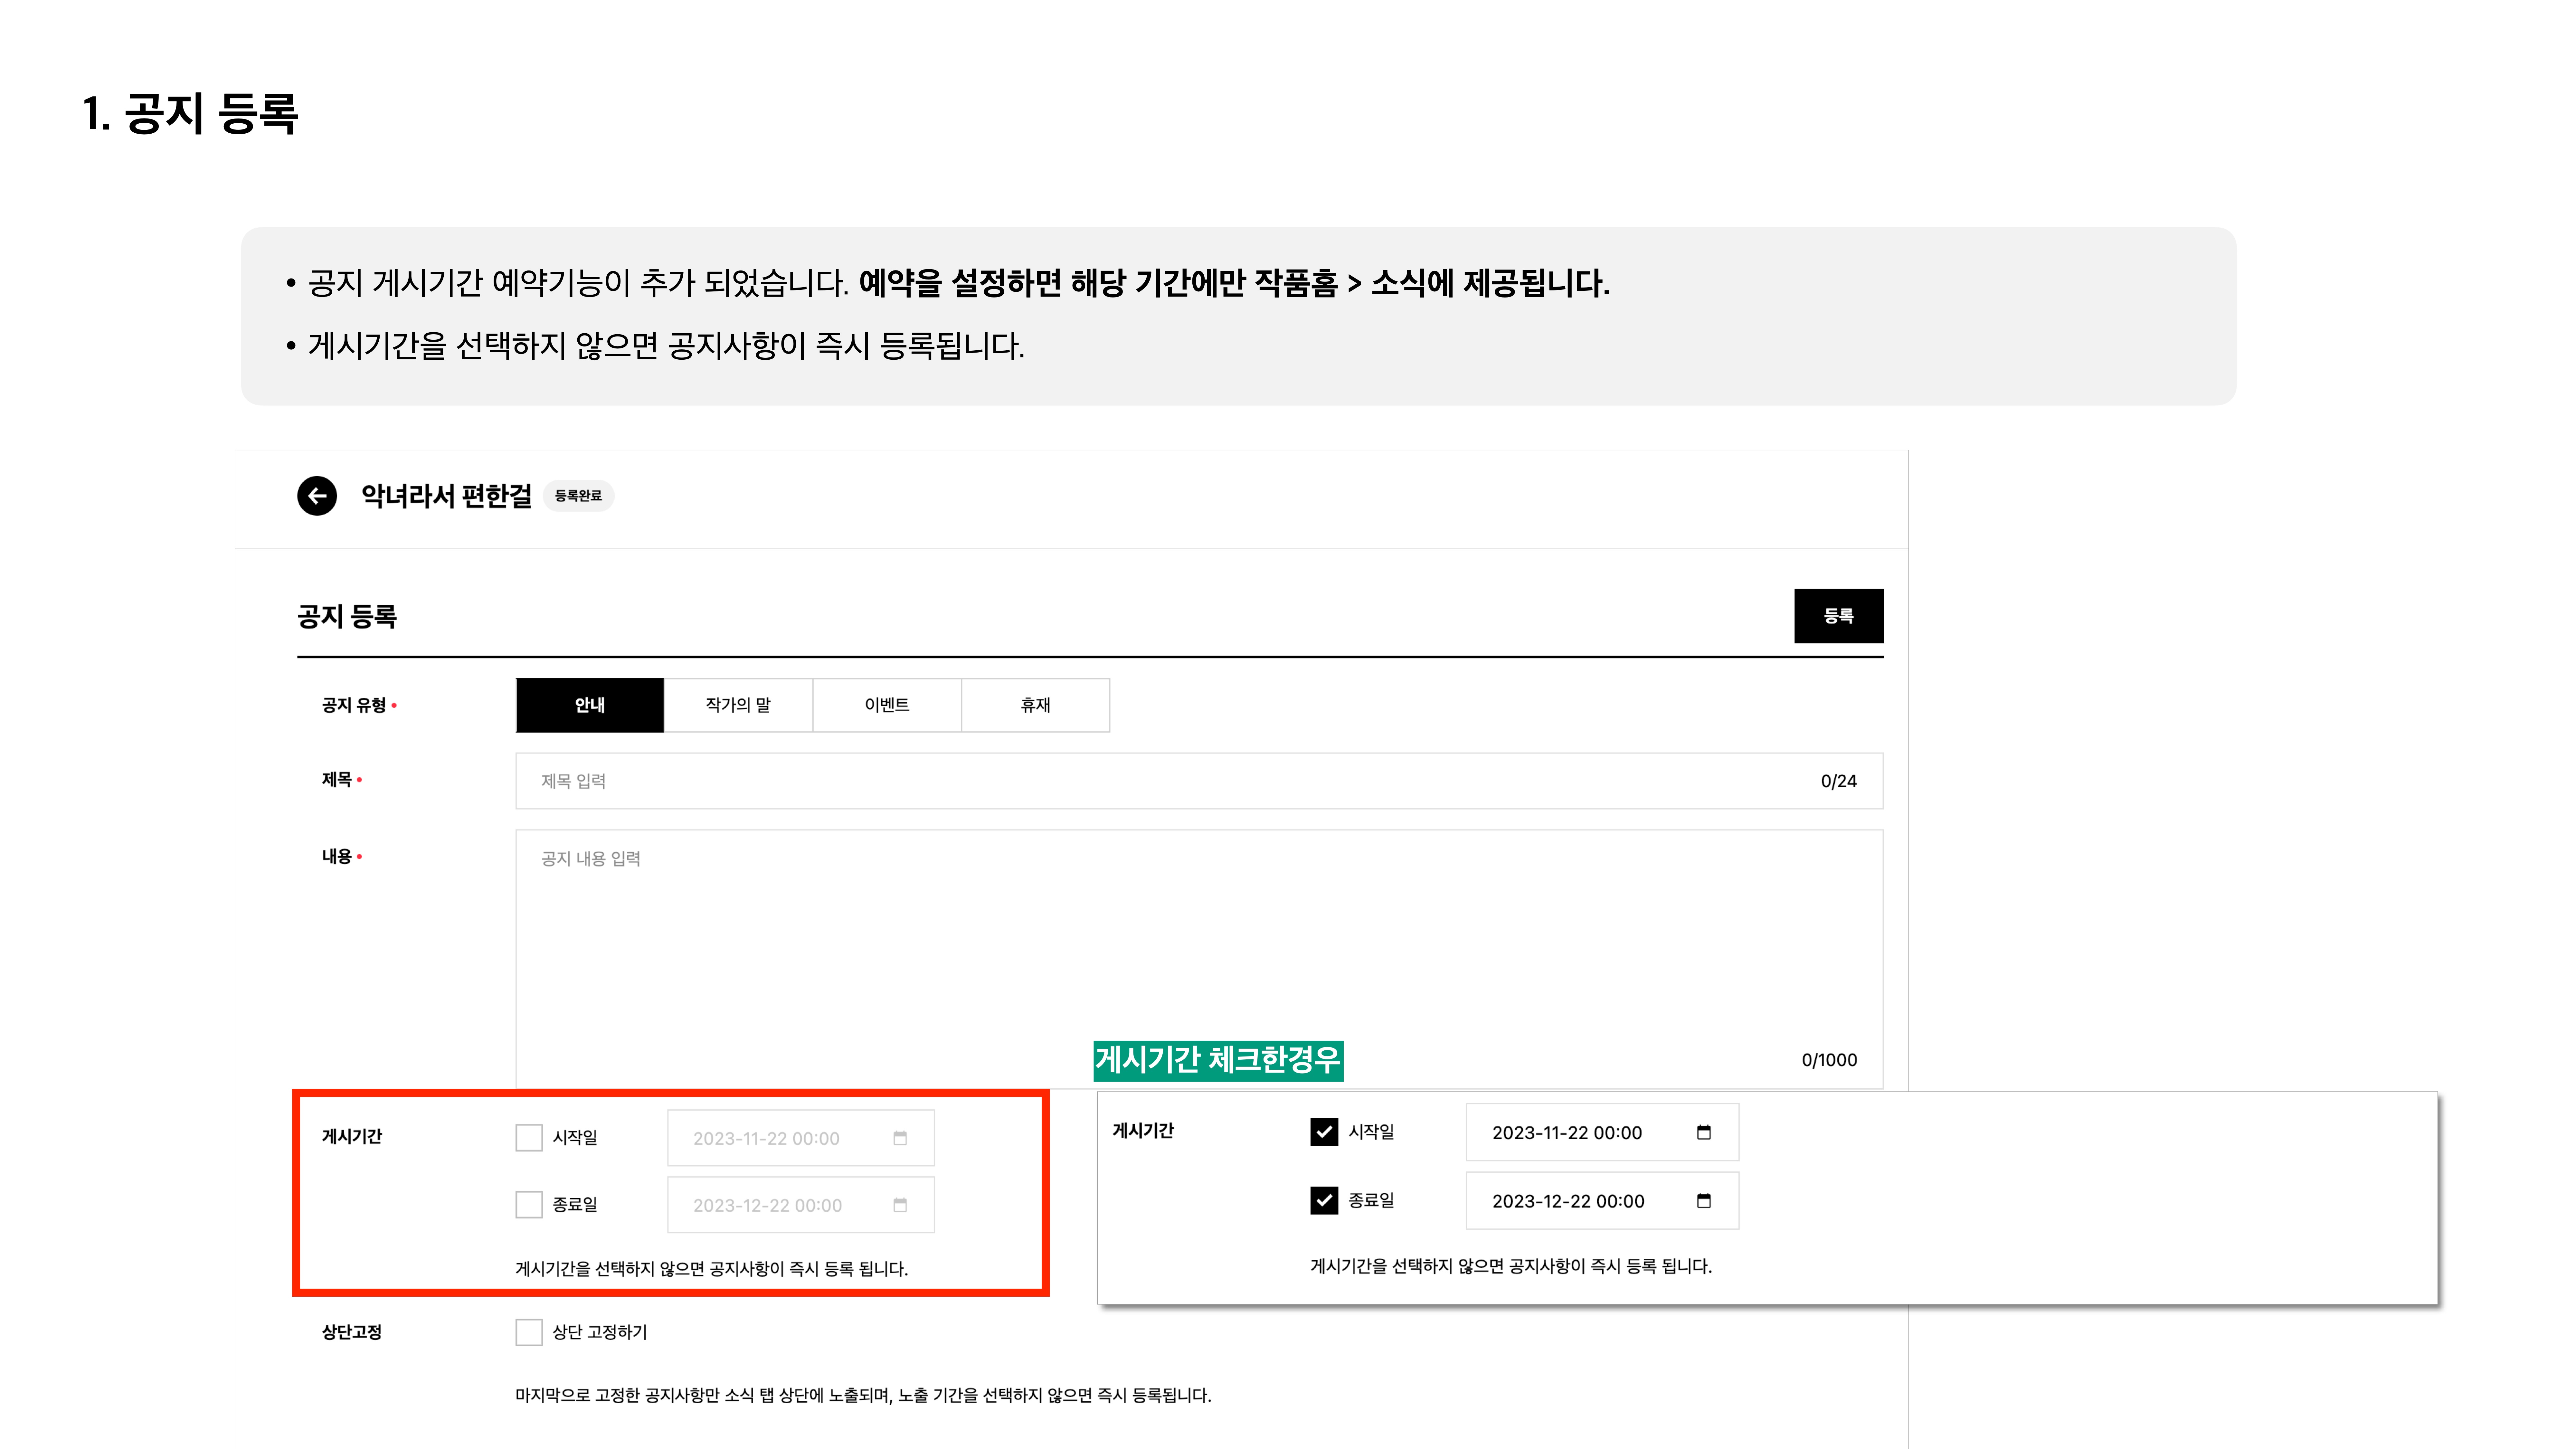Click 종료일 label next to checked checkbox
The width and height of the screenshot is (2576, 1449).
(x=1371, y=1200)
